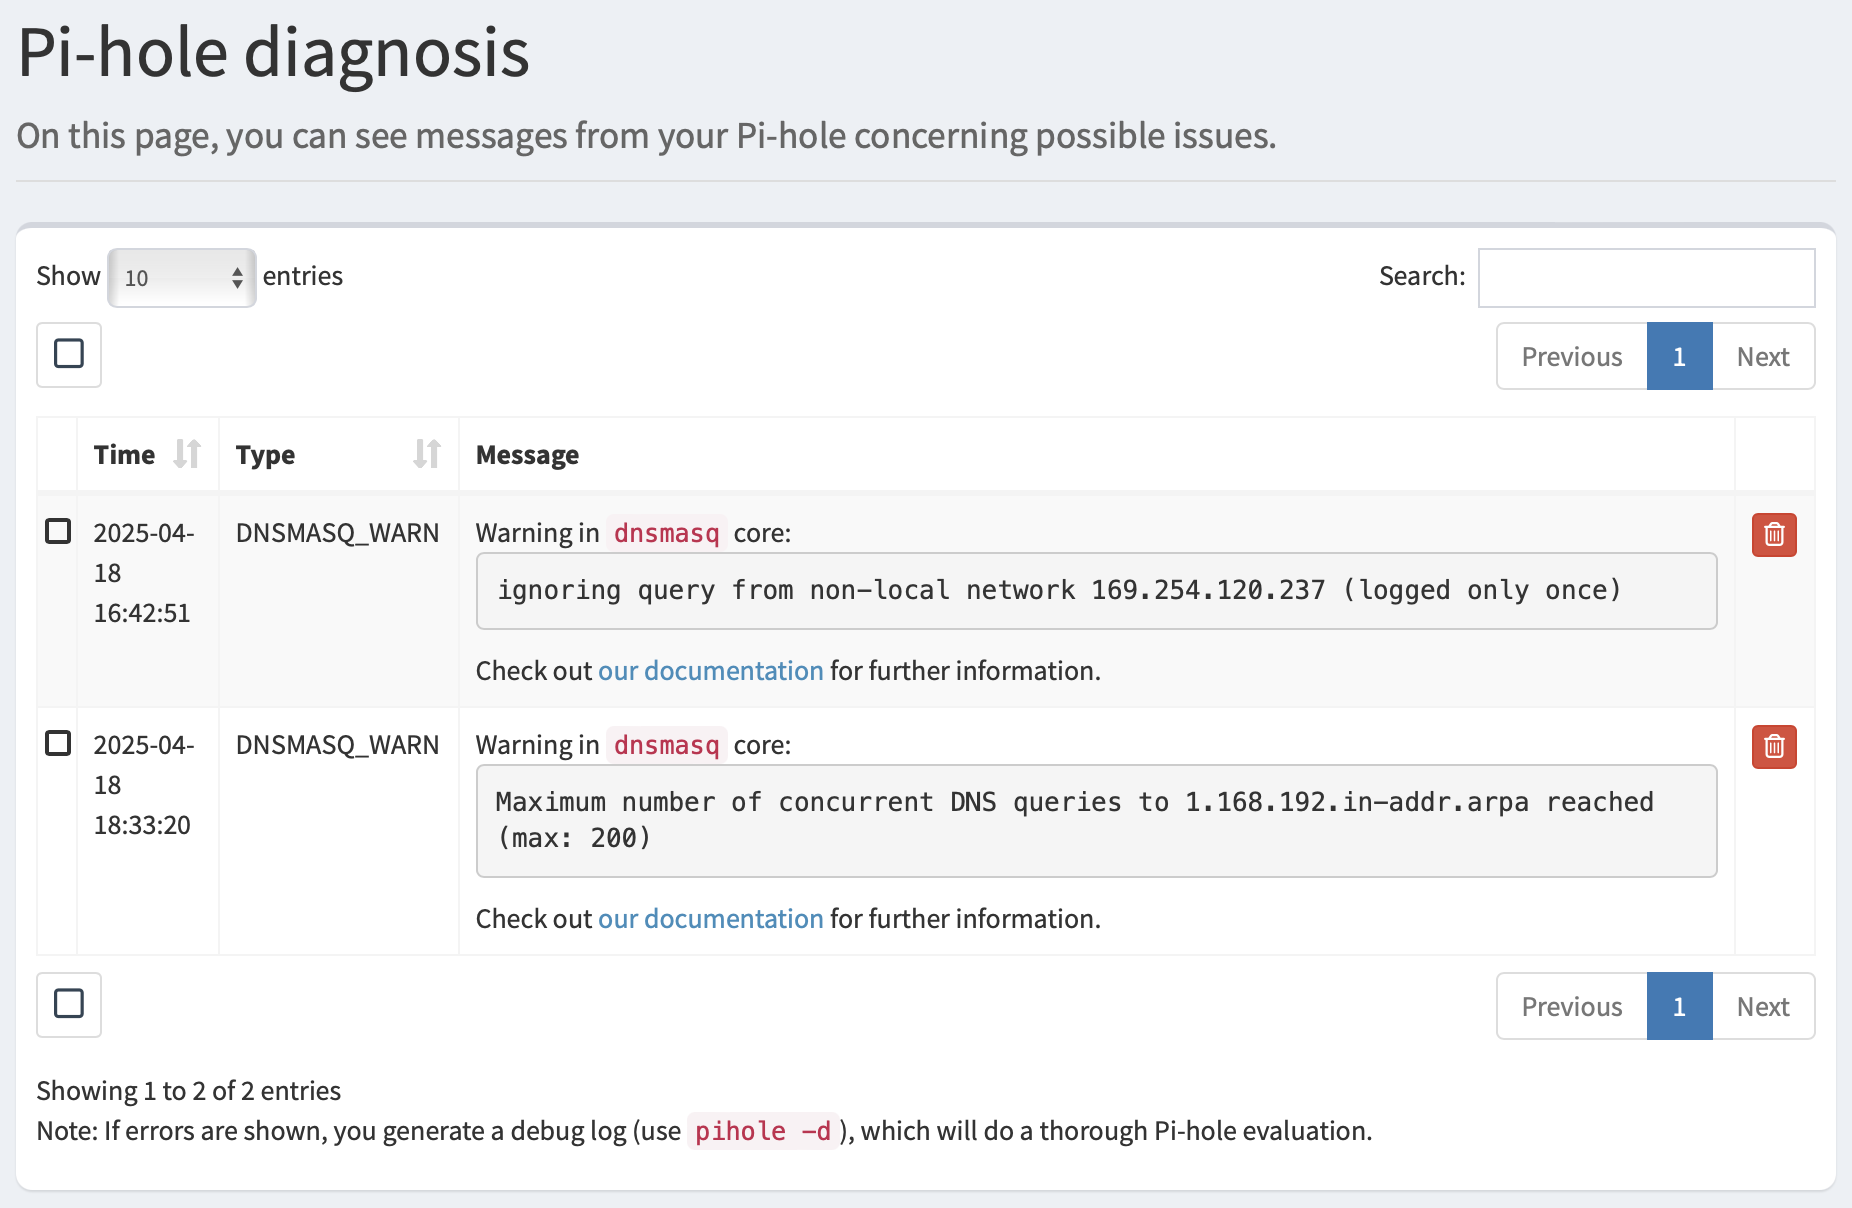Image resolution: width=1852 pixels, height=1208 pixels.
Task: Click the 'pihole -d' command text
Action: (763, 1131)
